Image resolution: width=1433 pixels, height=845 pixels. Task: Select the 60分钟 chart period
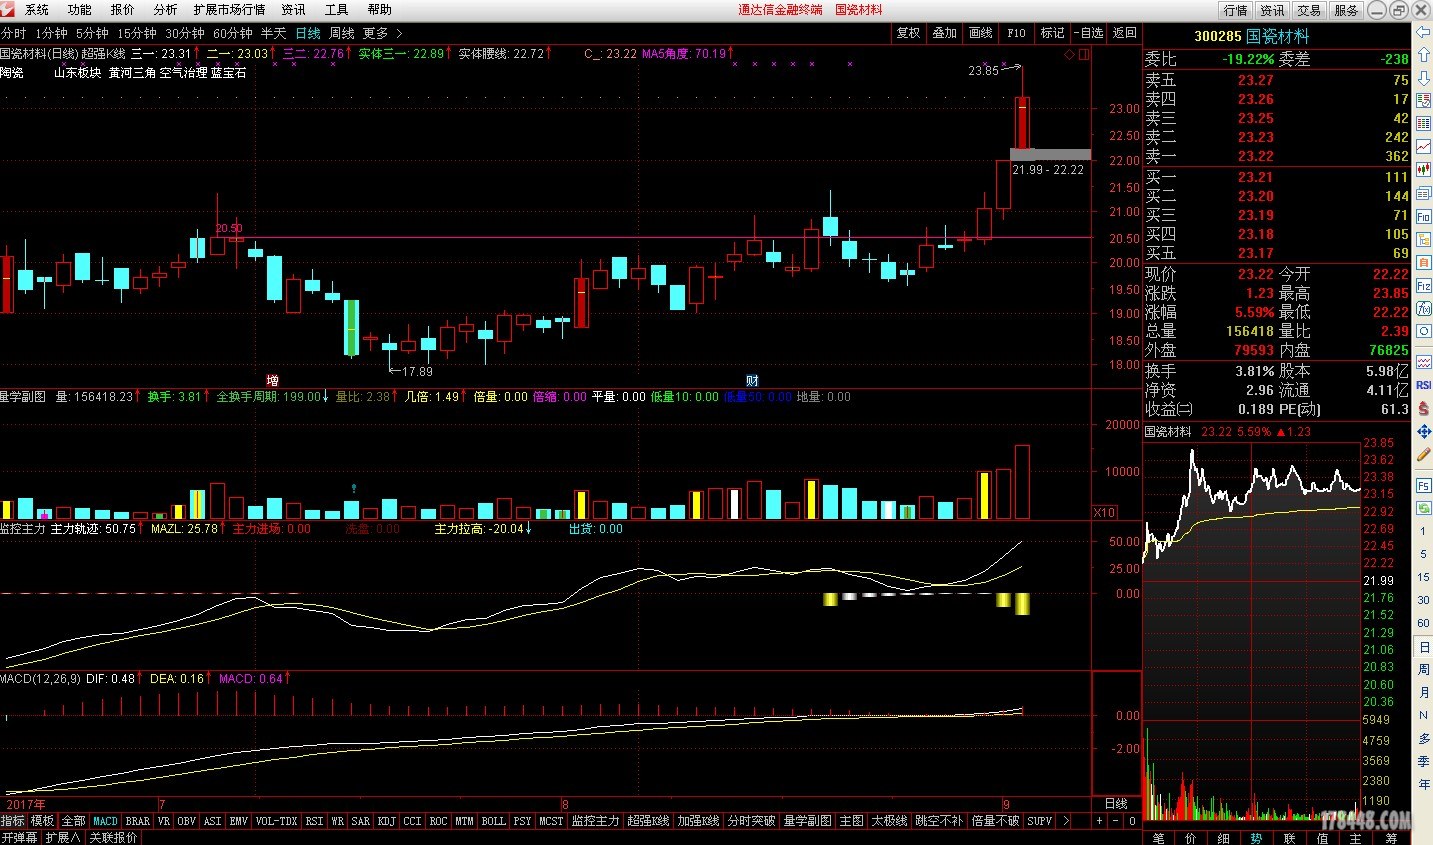pos(233,33)
